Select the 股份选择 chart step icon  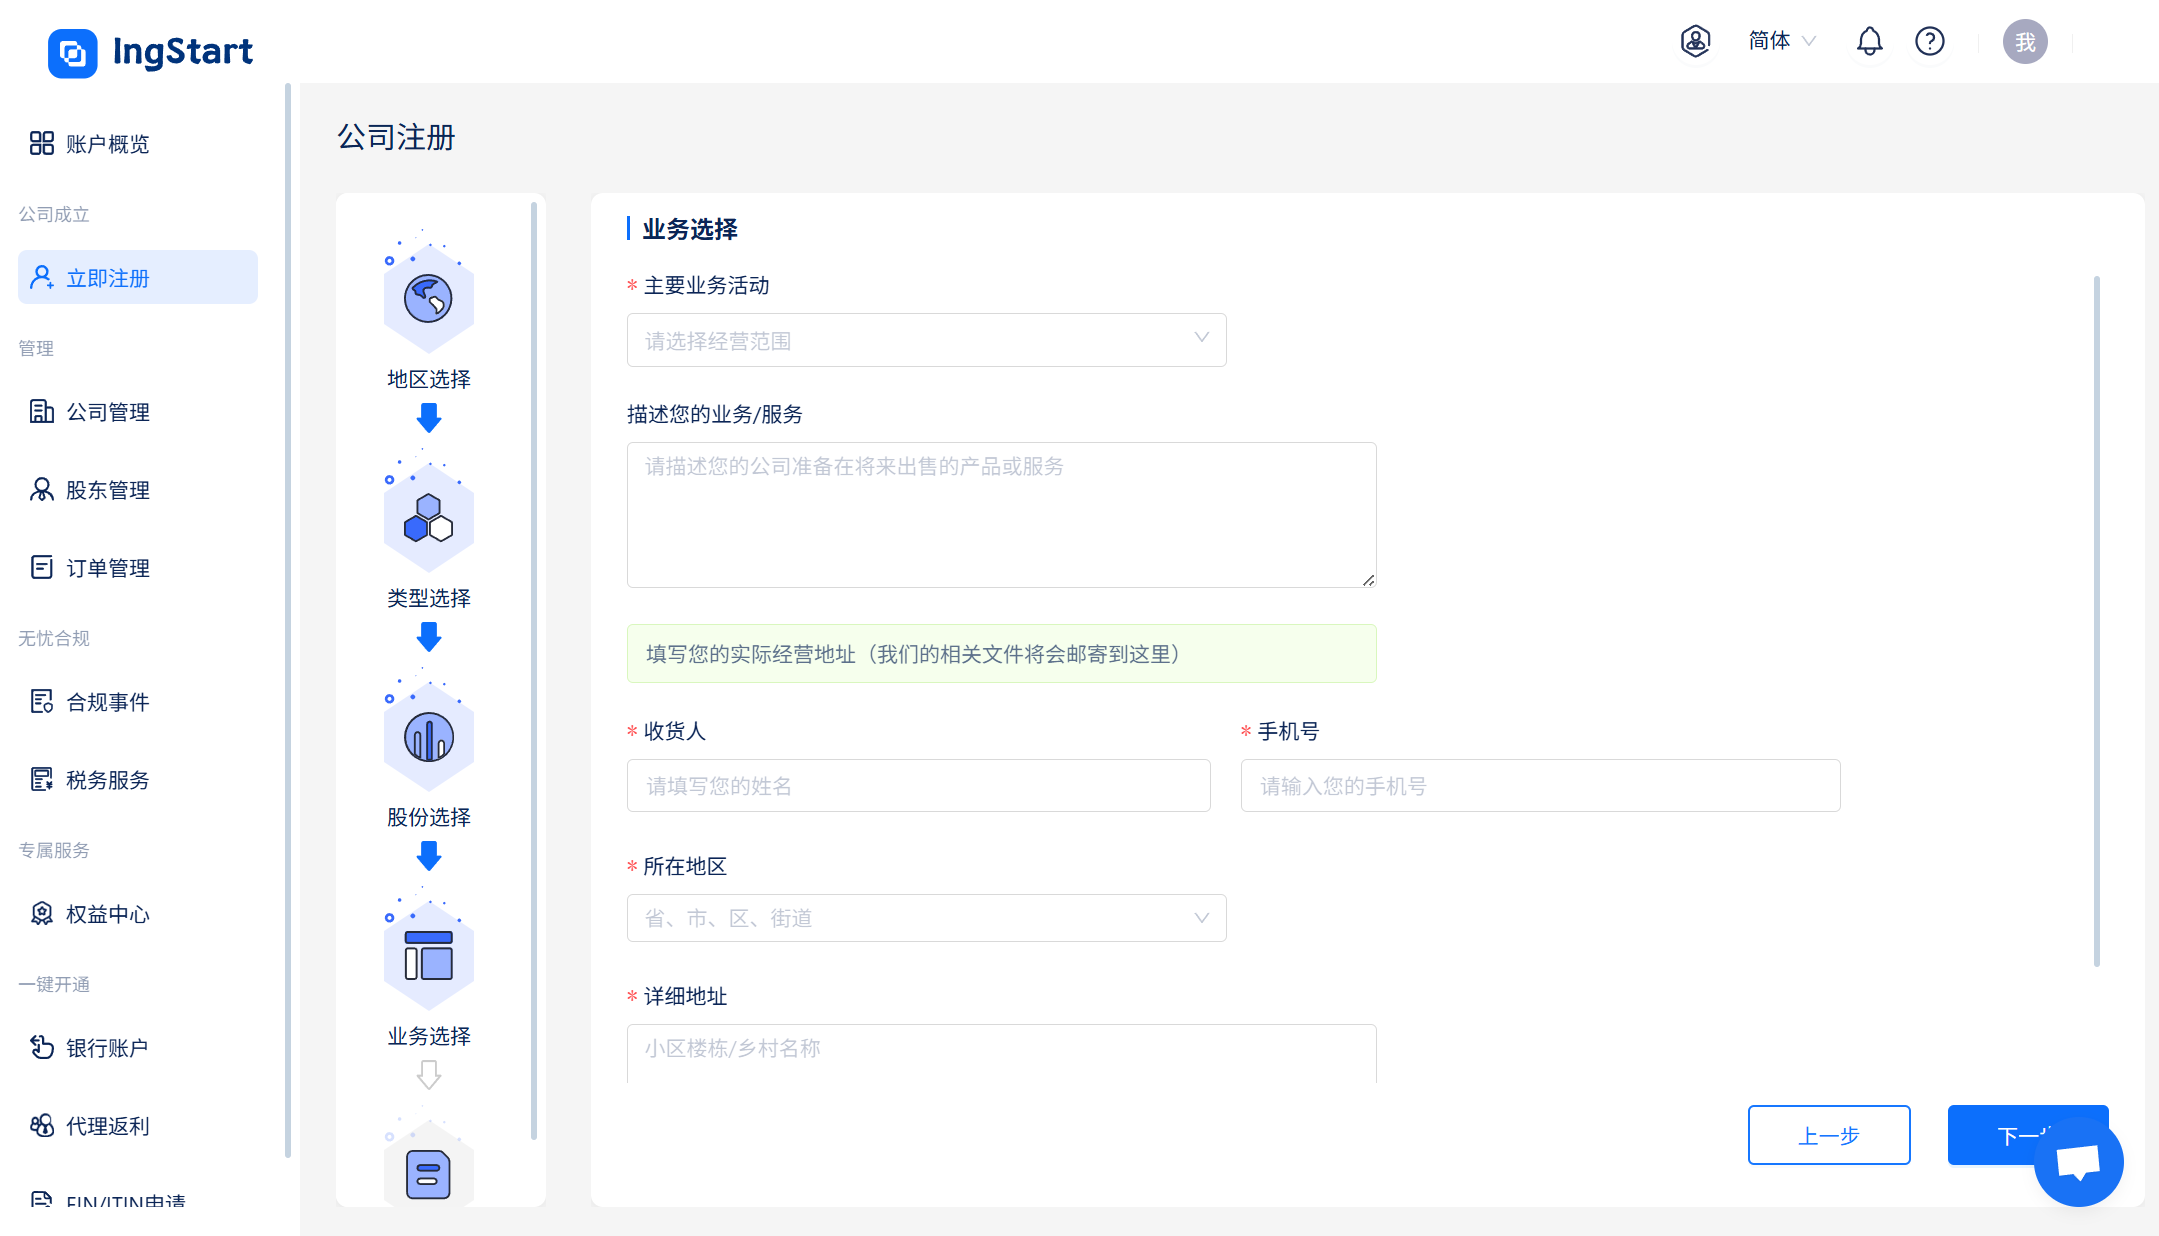tap(428, 738)
